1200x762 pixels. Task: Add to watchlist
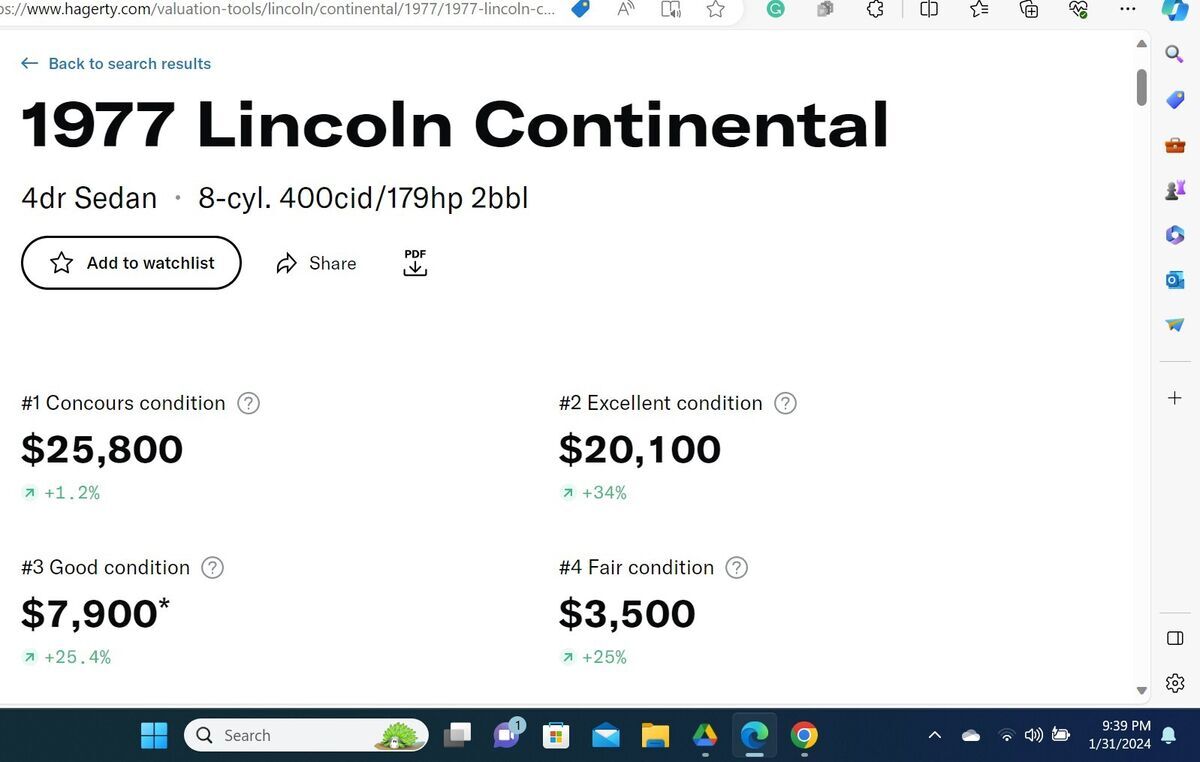(x=131, y=263)
